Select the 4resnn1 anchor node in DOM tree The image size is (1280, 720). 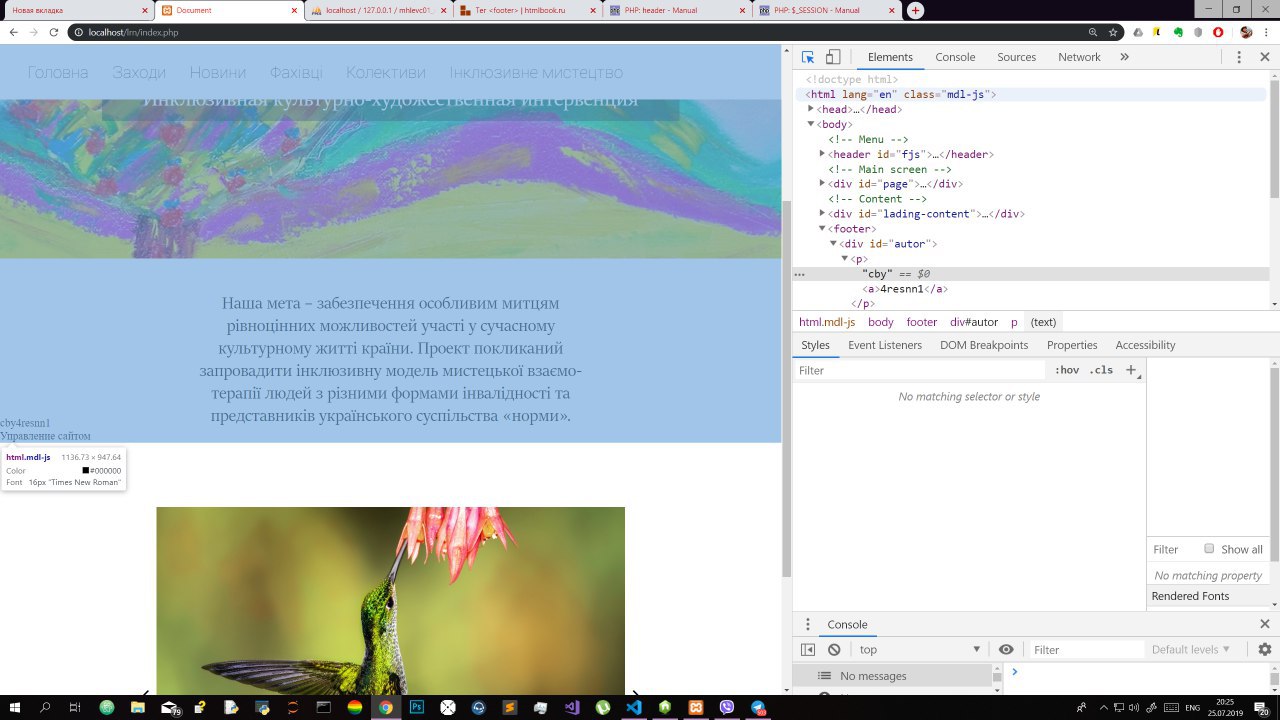click(905, 289)
